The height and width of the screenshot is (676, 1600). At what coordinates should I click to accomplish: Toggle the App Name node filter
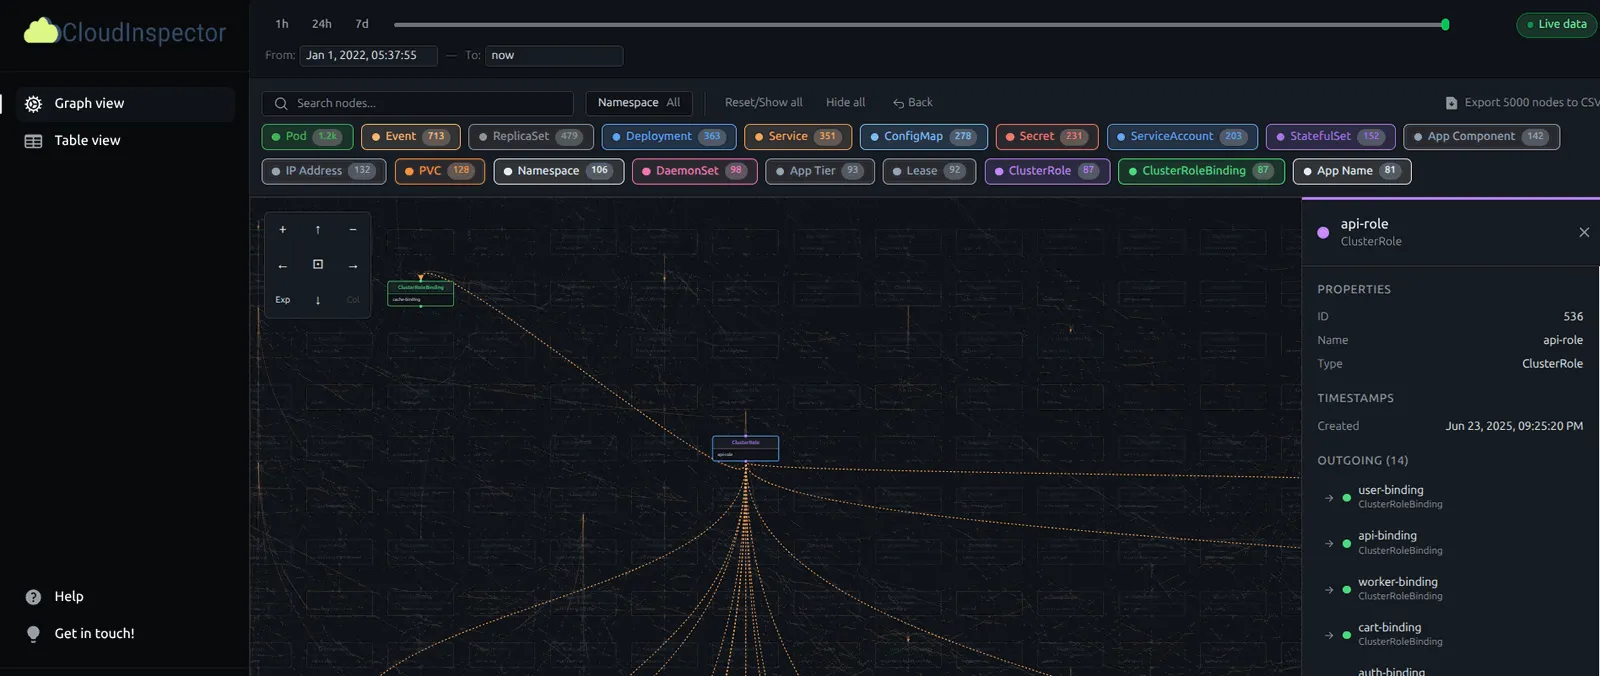(x=1352, y=172)
